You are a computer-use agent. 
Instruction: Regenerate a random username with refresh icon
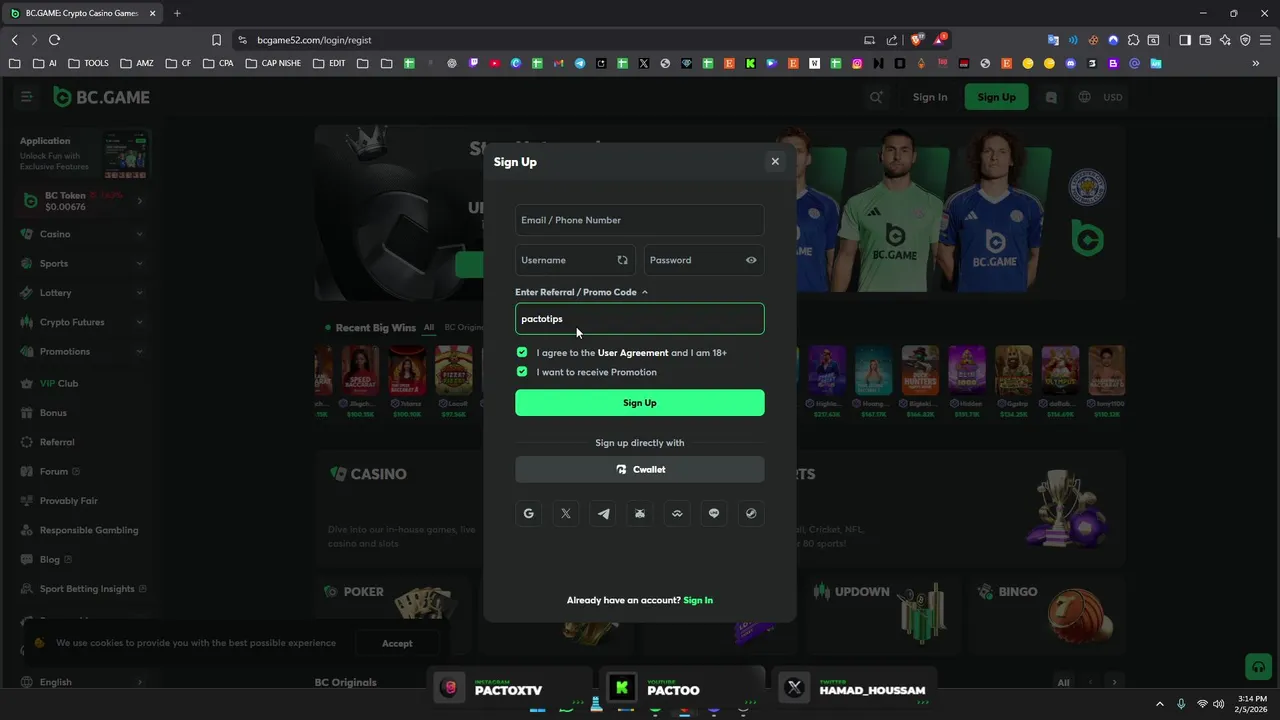click(x=622, y=260)
